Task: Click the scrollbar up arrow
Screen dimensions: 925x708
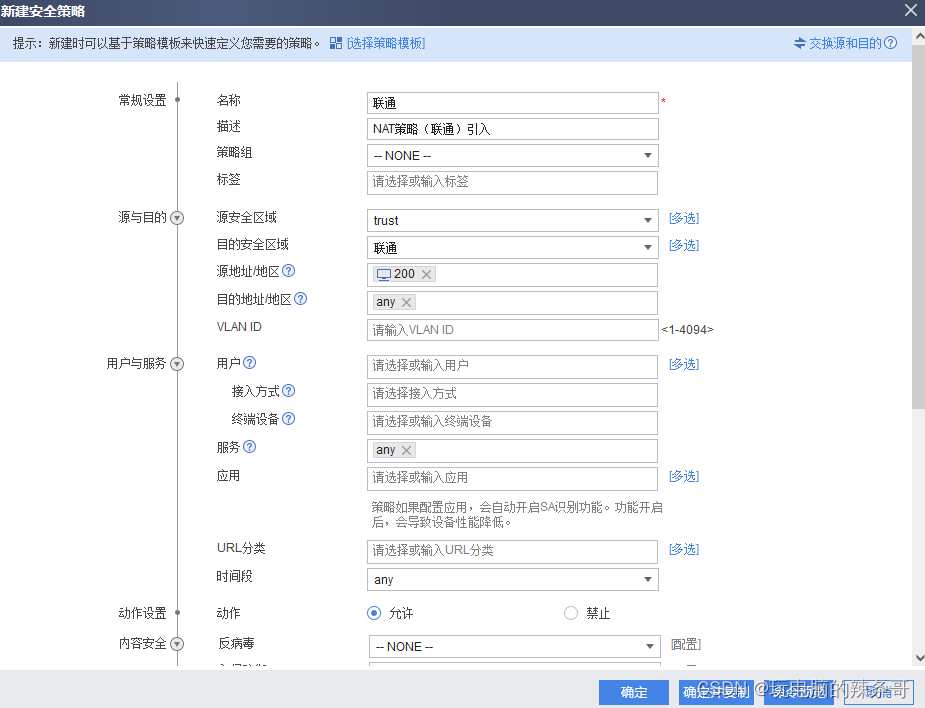Action: click(x=919, y=37)
